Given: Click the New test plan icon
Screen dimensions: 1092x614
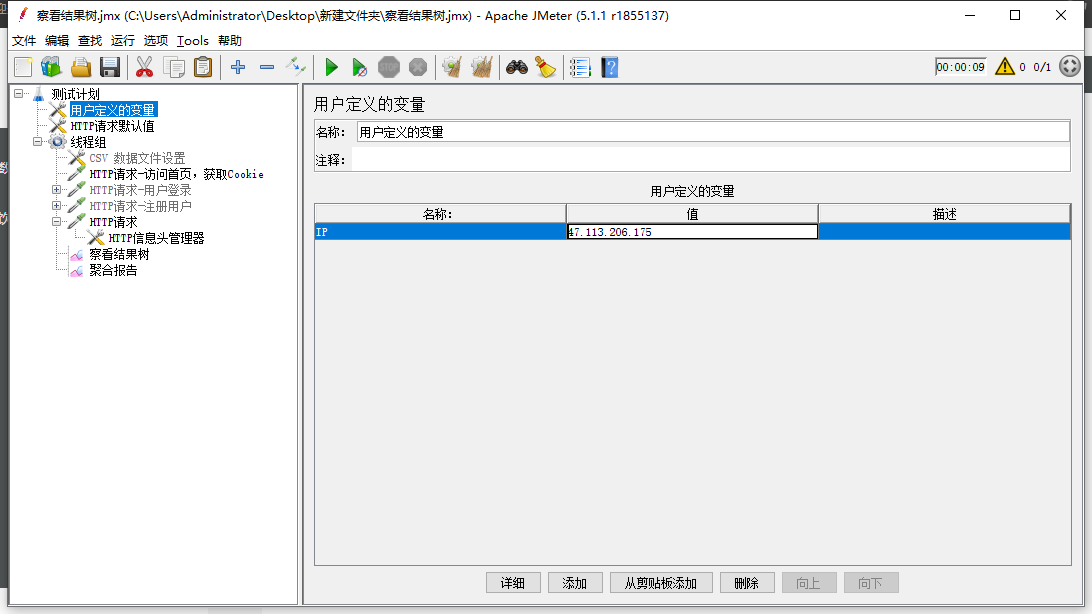Looking at the screenshot, I should (23, 67).
